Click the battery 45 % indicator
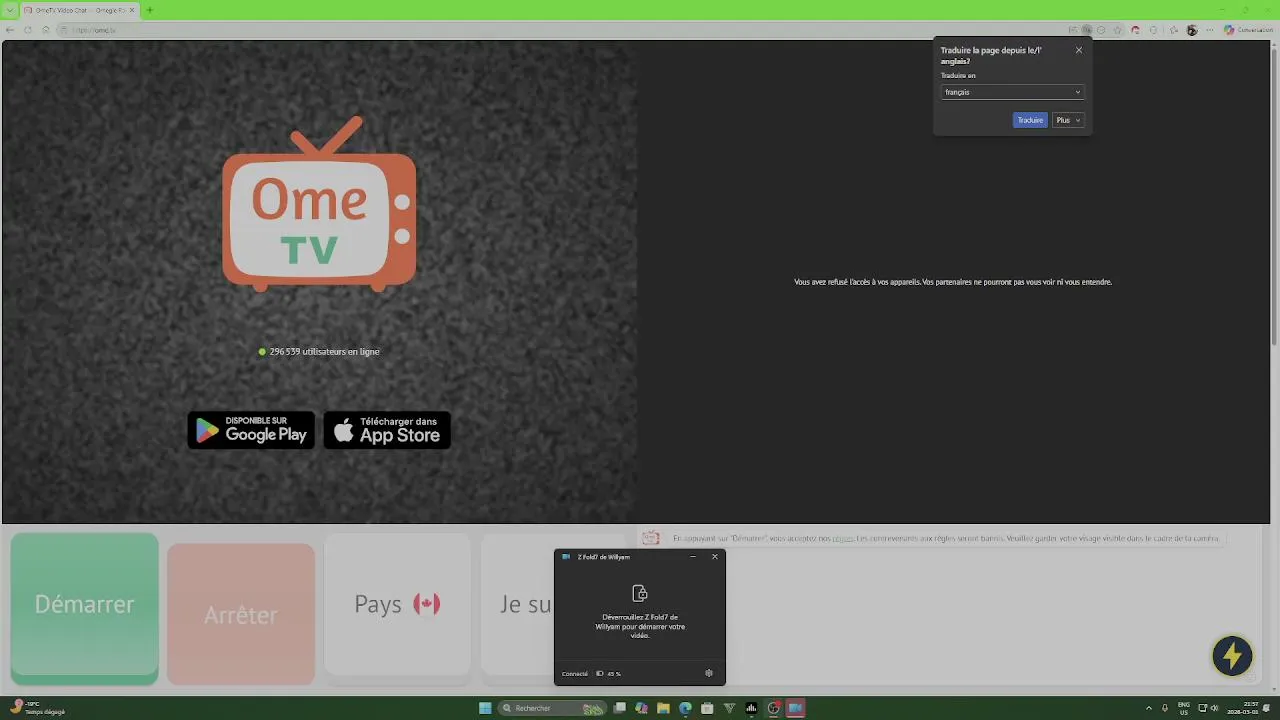This screenshot has width=1280, height=720. pos(609,673)
